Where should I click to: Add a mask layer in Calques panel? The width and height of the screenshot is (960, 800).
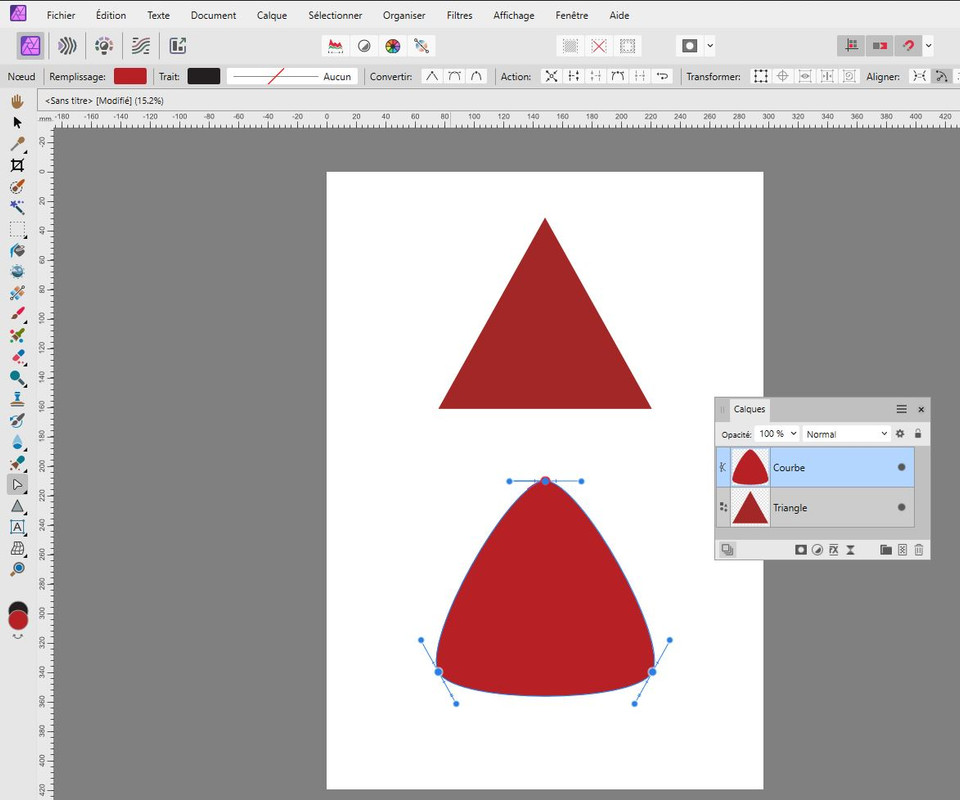pyautogui.click(x=800, y=550)
